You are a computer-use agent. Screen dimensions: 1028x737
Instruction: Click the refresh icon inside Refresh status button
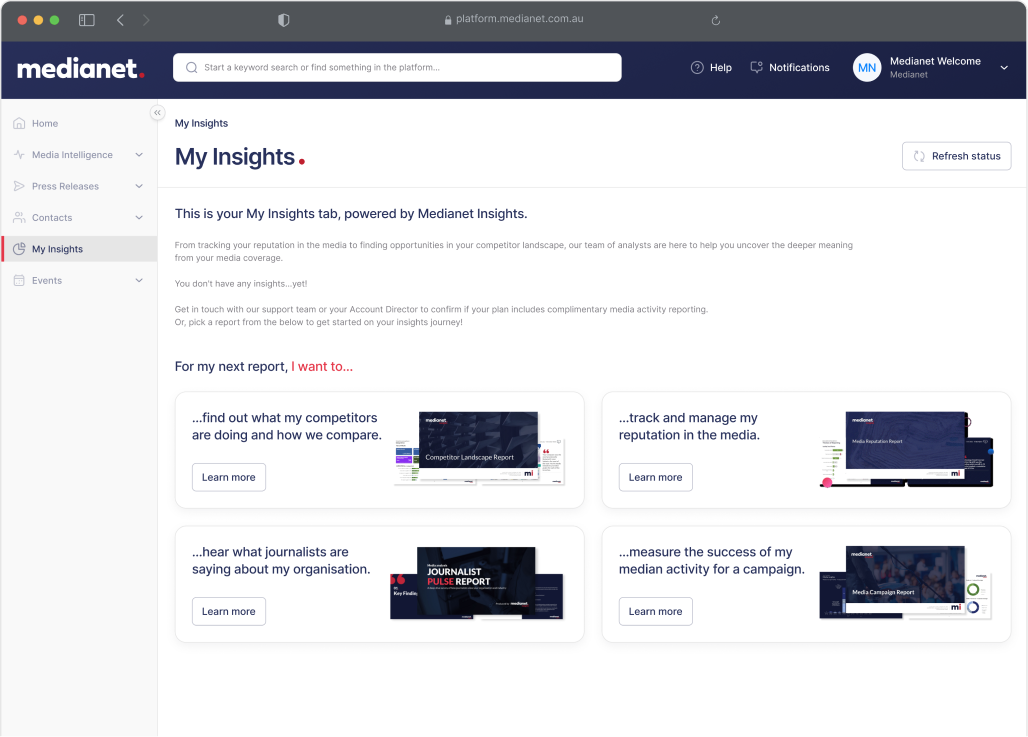[x=918, y=156]
